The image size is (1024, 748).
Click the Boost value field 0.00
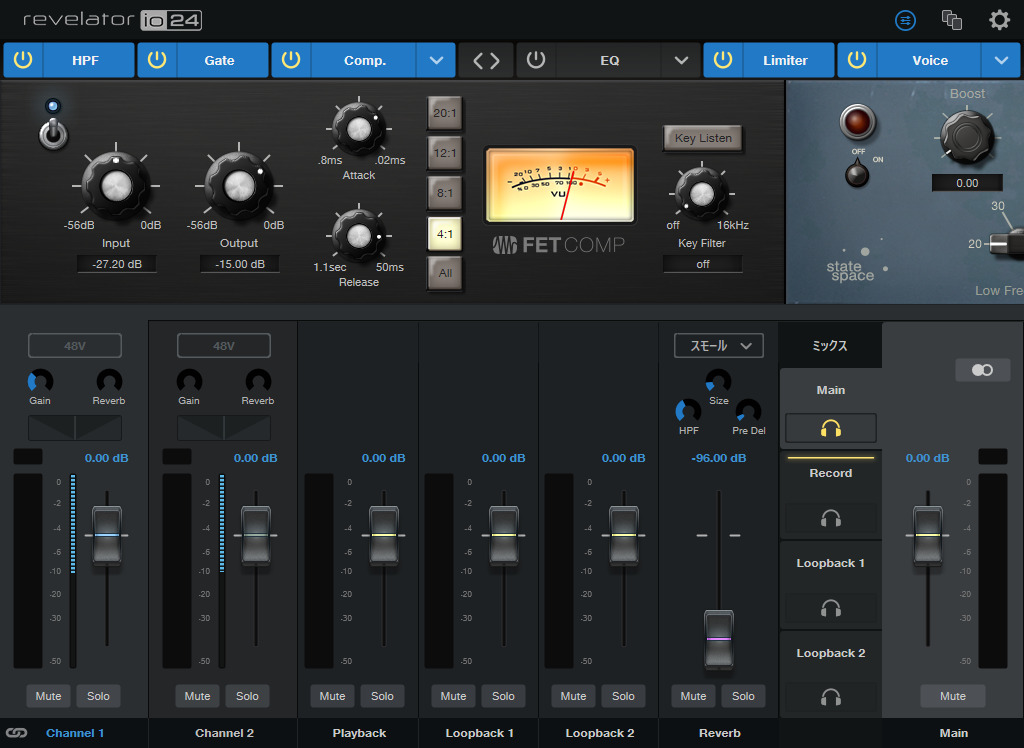(967, 183)
